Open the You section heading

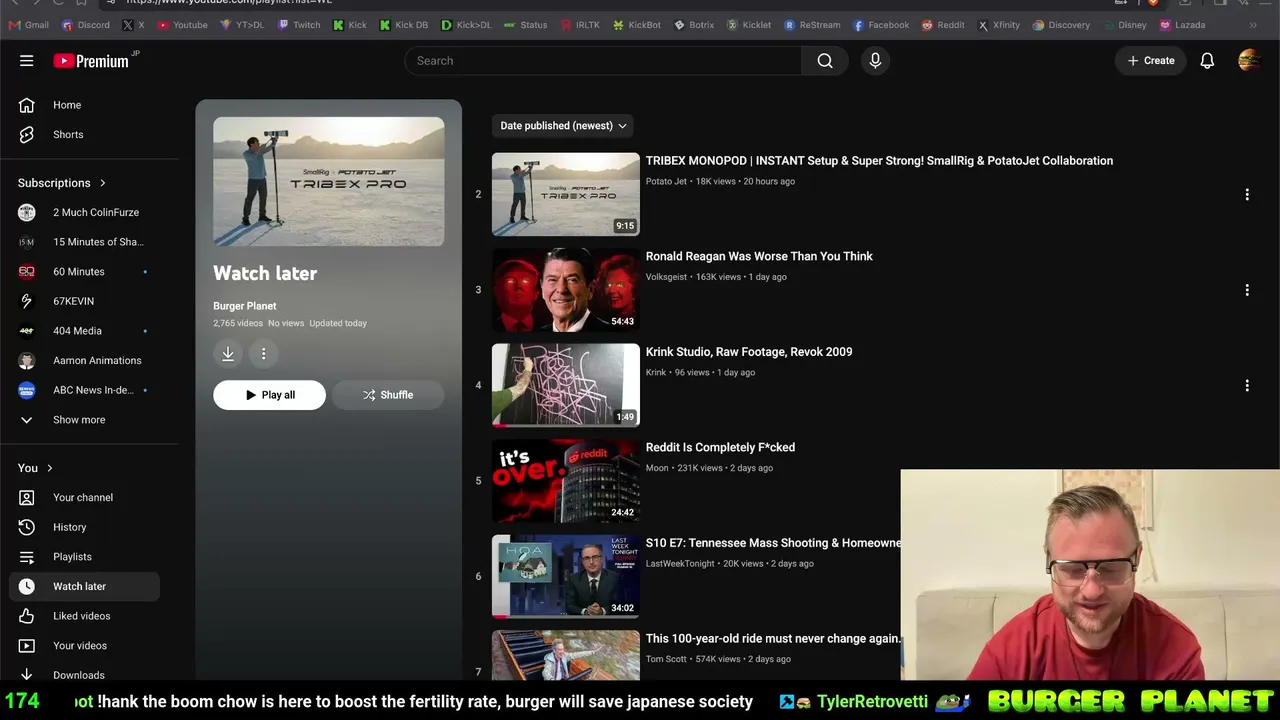(x=35, y=468)
